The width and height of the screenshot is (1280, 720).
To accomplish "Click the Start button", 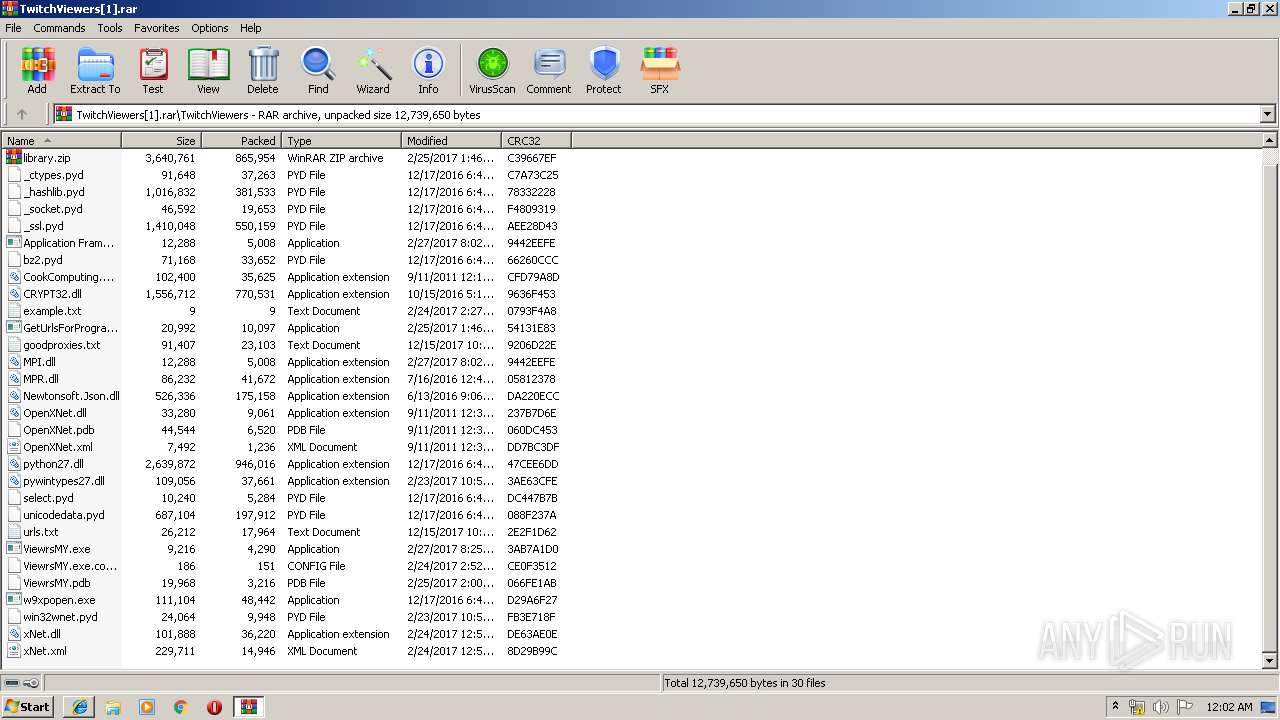I will [x=28, y=707].
